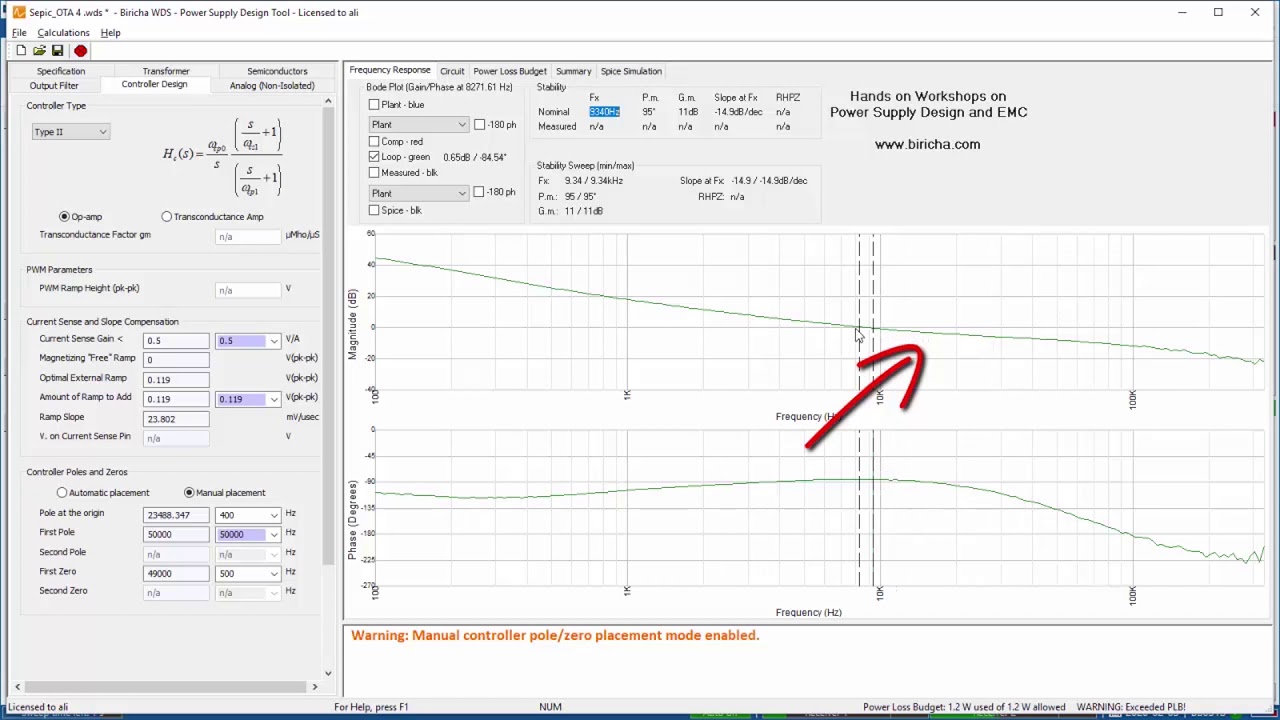Open the Summary tab
Image resolution: width=1280 pixels, height=720 pixels.
[x=573, y=71]
